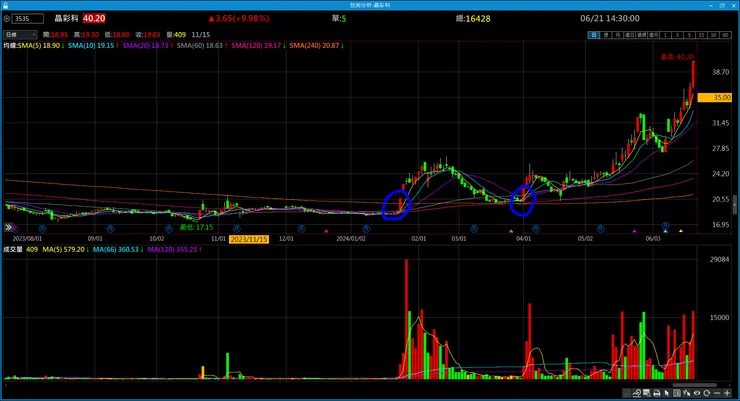Click the 最高:40.20 highest price label

[x=677, y=57]
